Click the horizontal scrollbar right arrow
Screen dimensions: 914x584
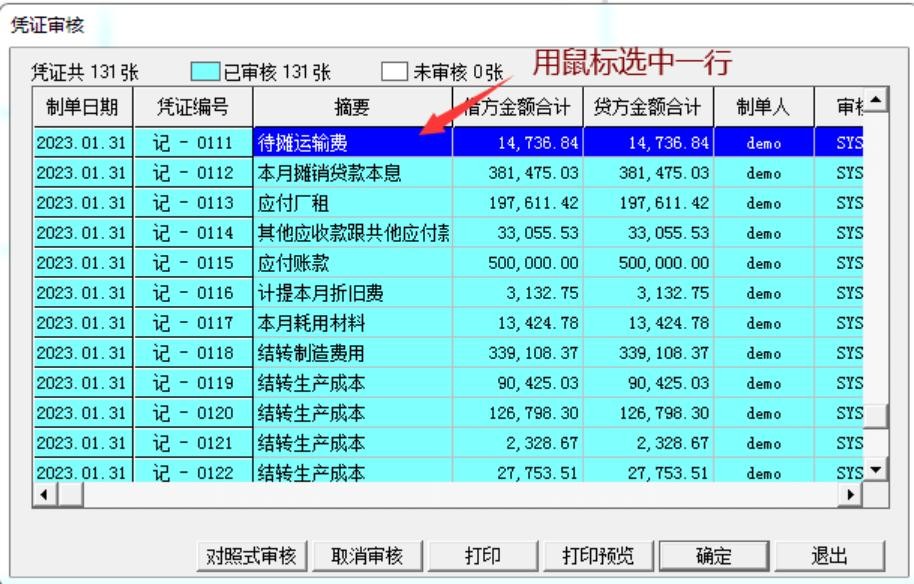850,495
